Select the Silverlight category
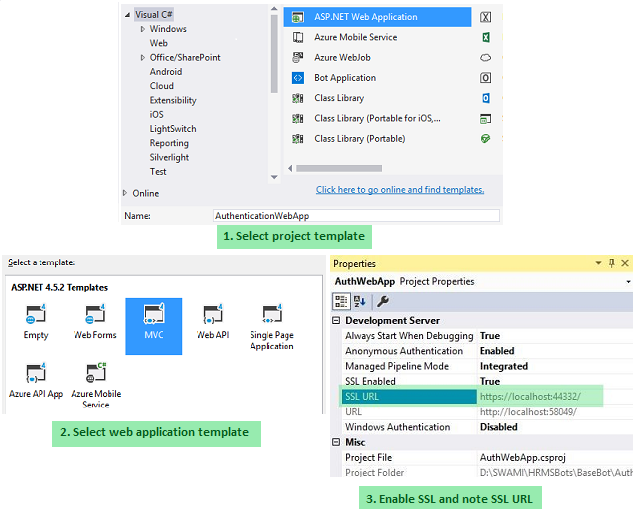The width and height of the screenshot is (638, 511). pos(169,157)
